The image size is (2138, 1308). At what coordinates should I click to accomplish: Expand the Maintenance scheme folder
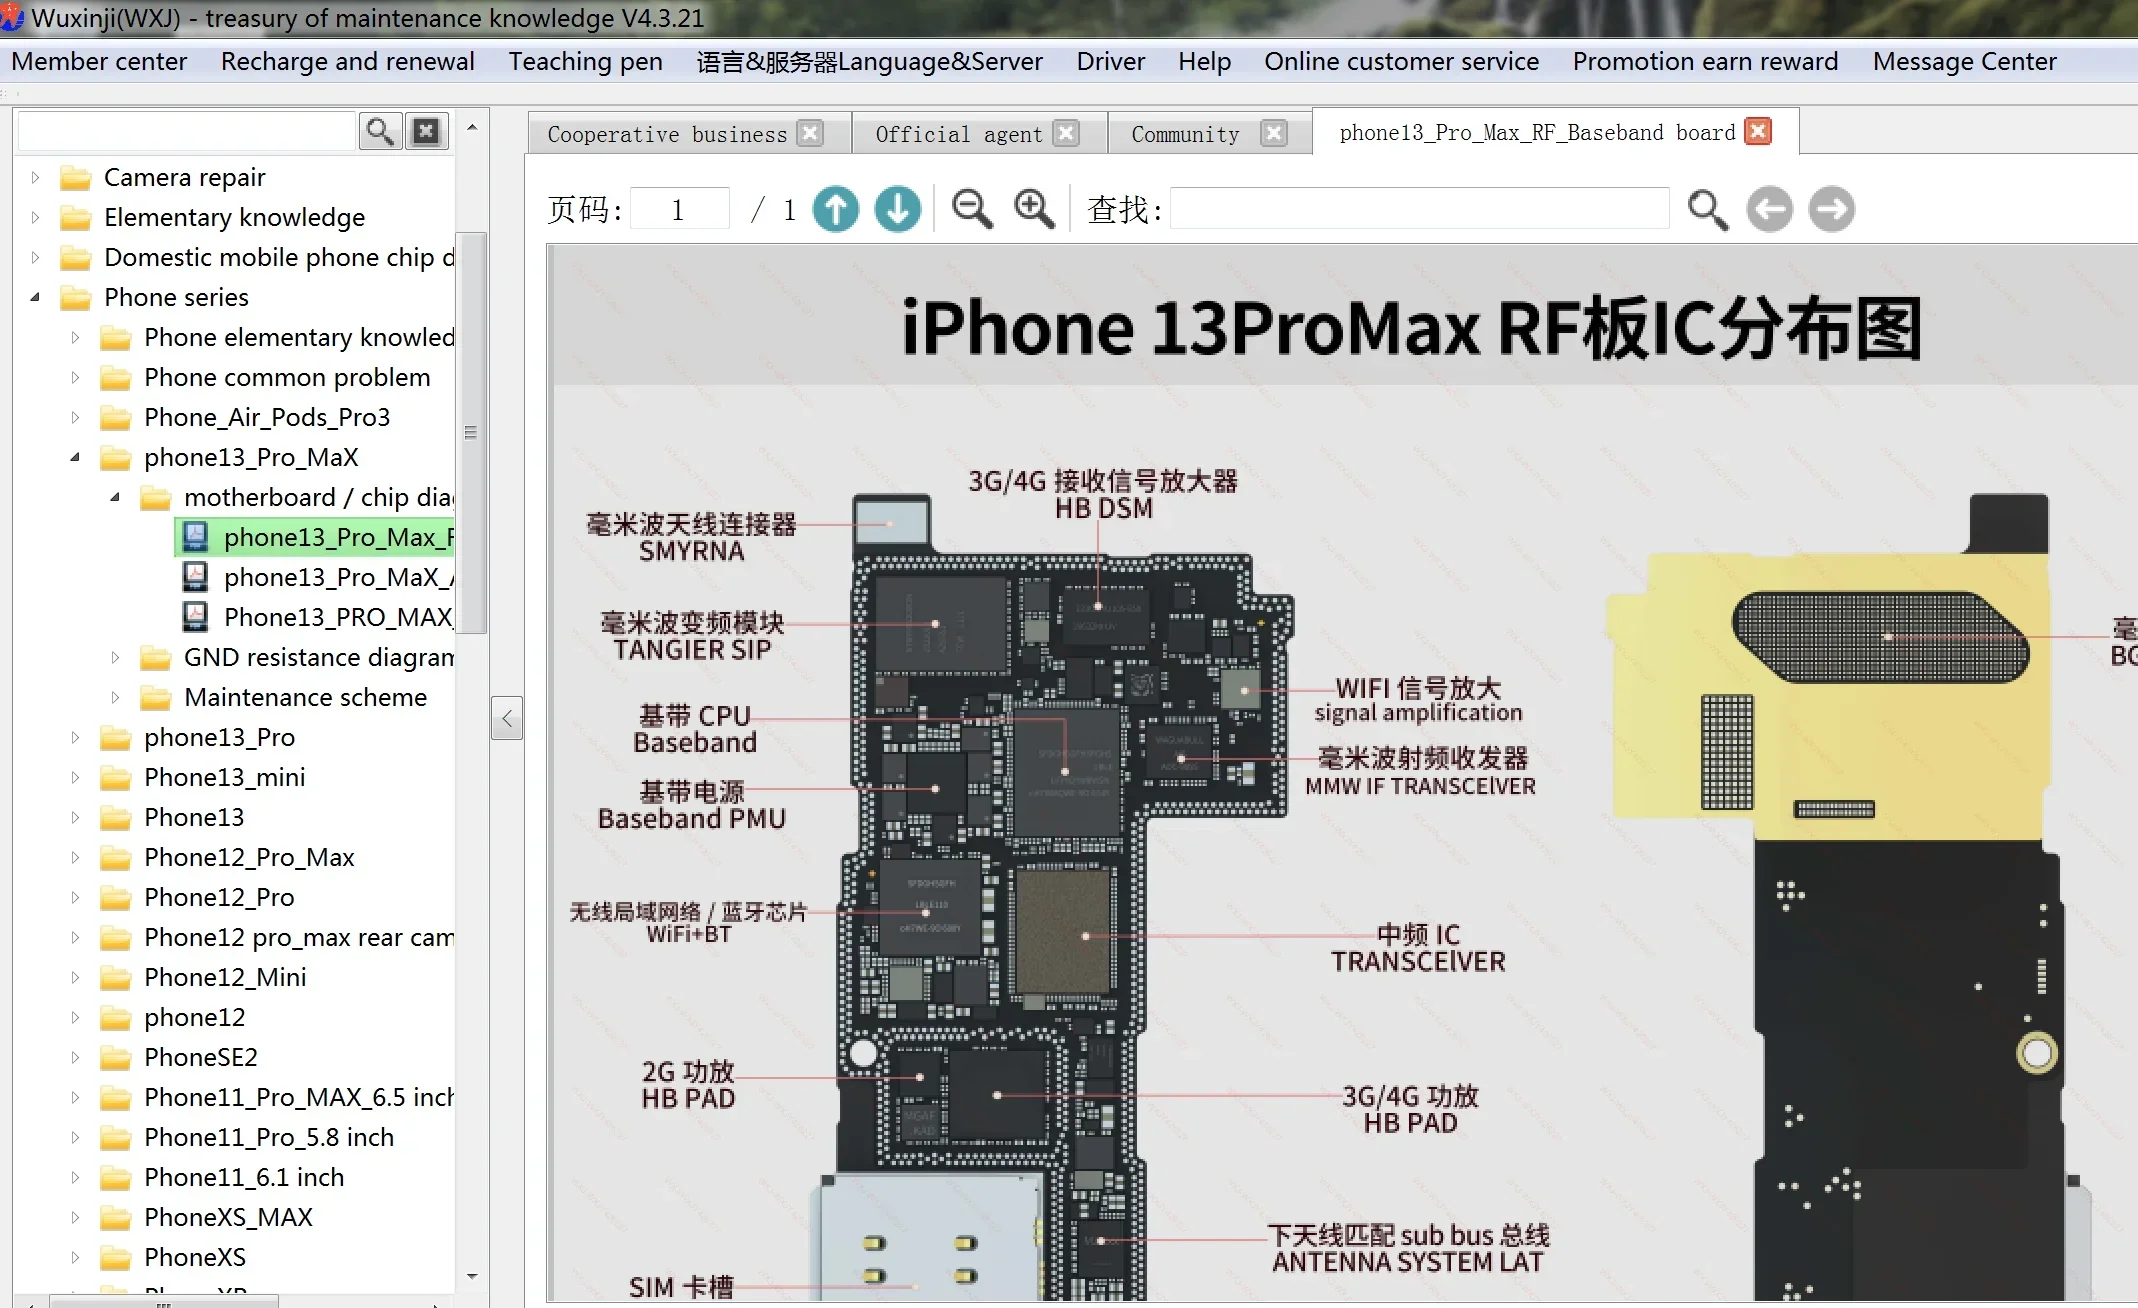(x=115, y=697)
